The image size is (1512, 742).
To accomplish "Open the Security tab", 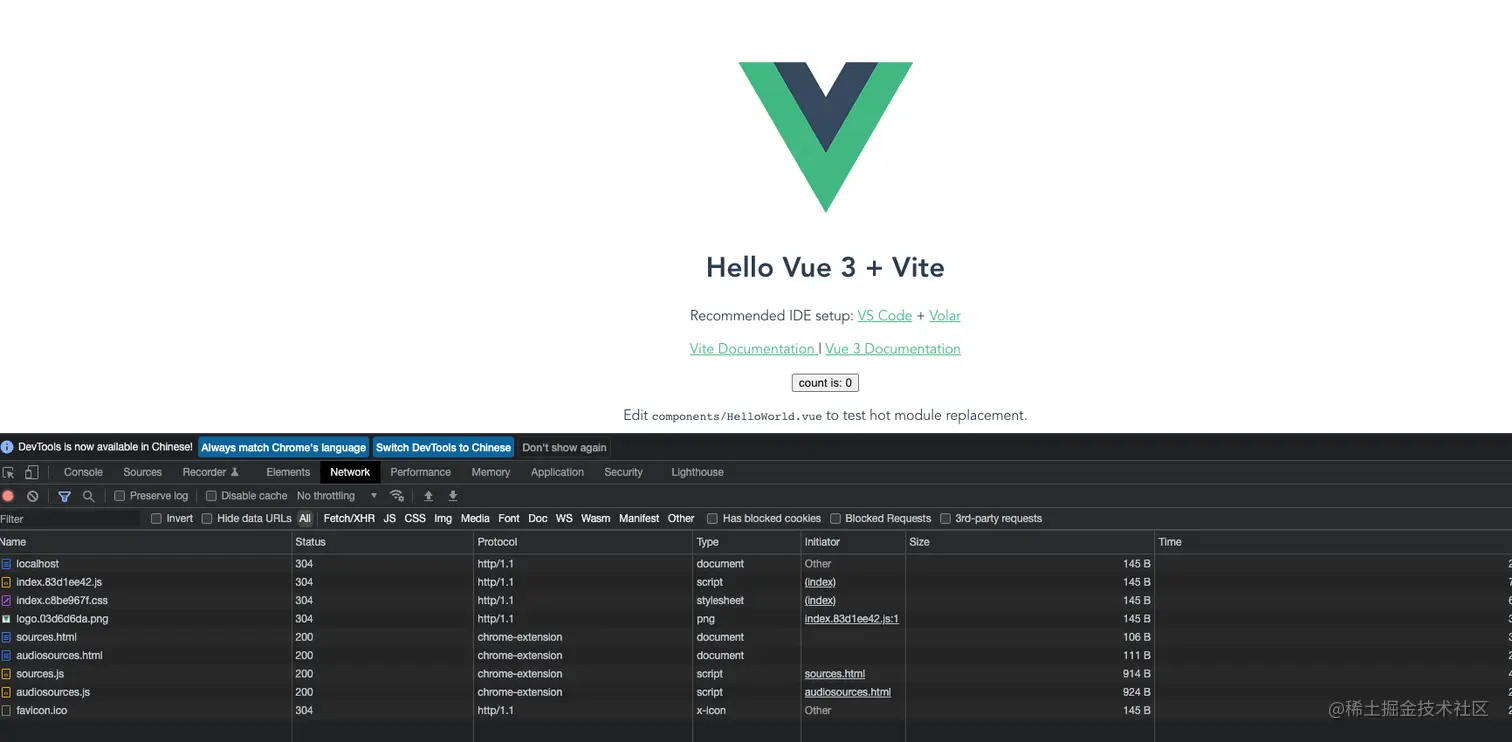I will point(623,472).
